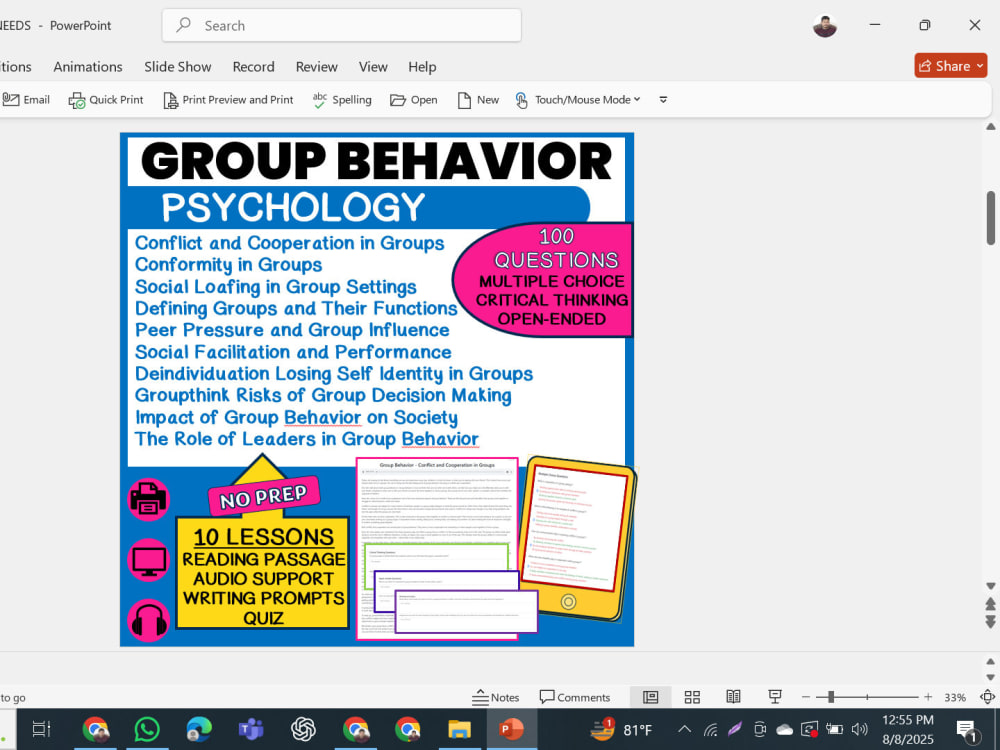Adjust the zoom slider handle
This screenshot has height=750, width=1000.
click(831, 697)
